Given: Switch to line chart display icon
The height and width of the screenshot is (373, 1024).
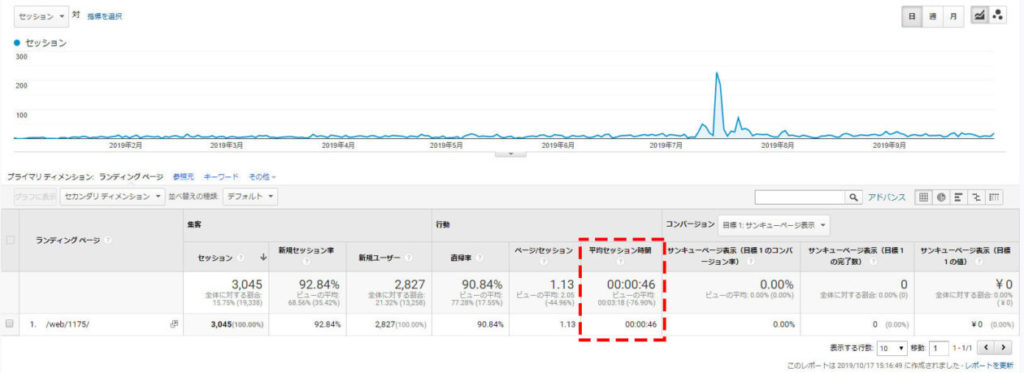Looking at the screenshot, I should (980, 16).
